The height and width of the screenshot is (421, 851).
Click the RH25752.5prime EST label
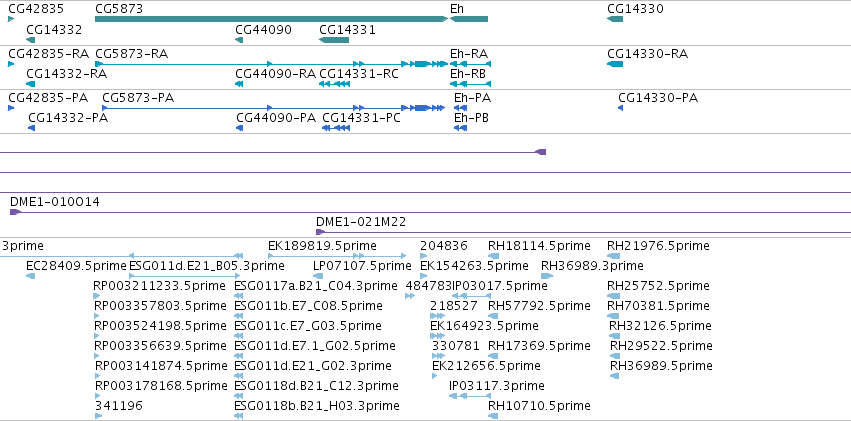click(658, 286)
